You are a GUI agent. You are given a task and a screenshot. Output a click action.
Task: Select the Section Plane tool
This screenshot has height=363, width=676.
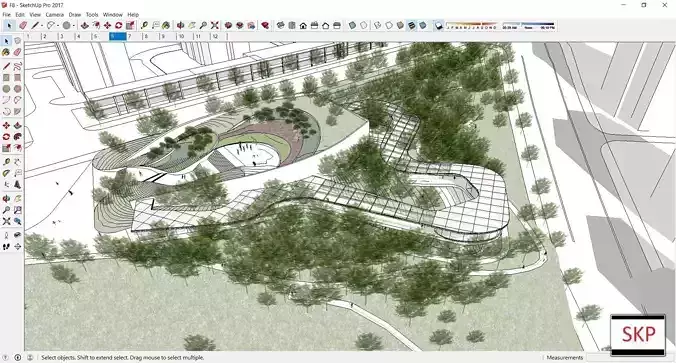point(17,247)
